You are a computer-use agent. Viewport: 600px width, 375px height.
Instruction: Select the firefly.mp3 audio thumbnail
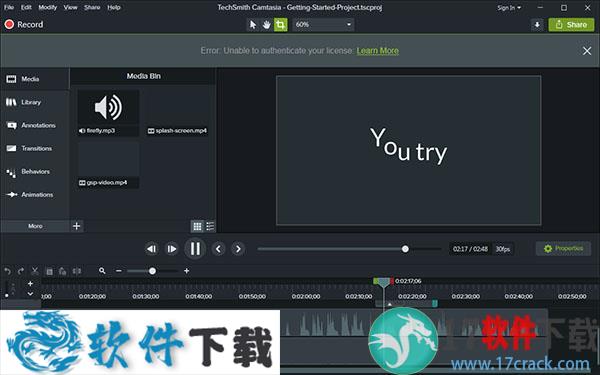(108, 112)
